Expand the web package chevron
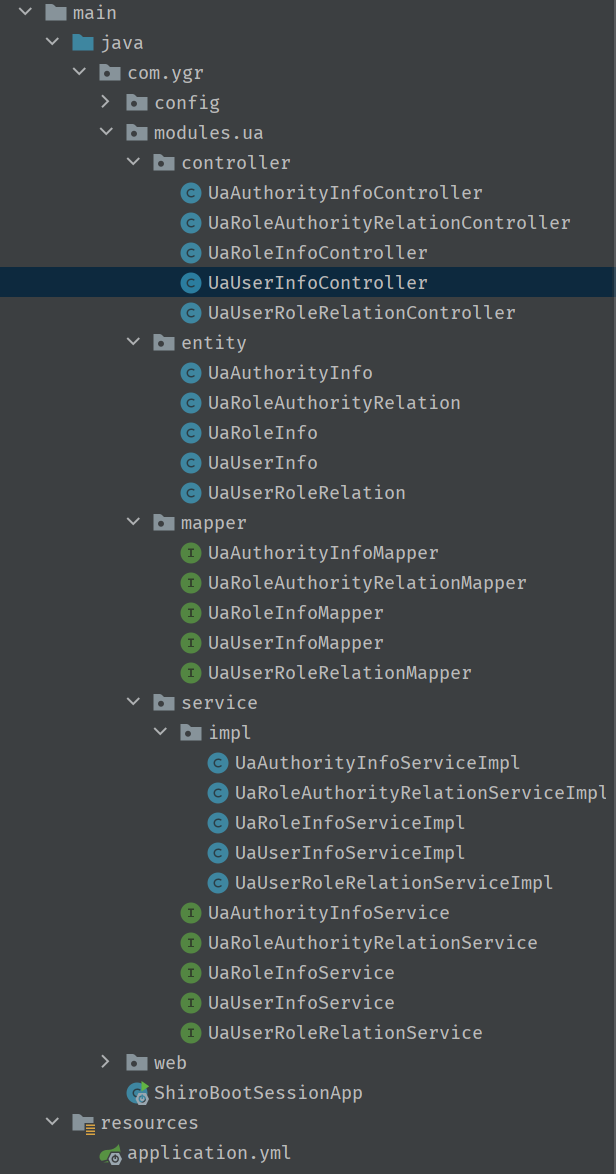The height and width of the screenshot is (1174, 616). [106, 1062]
